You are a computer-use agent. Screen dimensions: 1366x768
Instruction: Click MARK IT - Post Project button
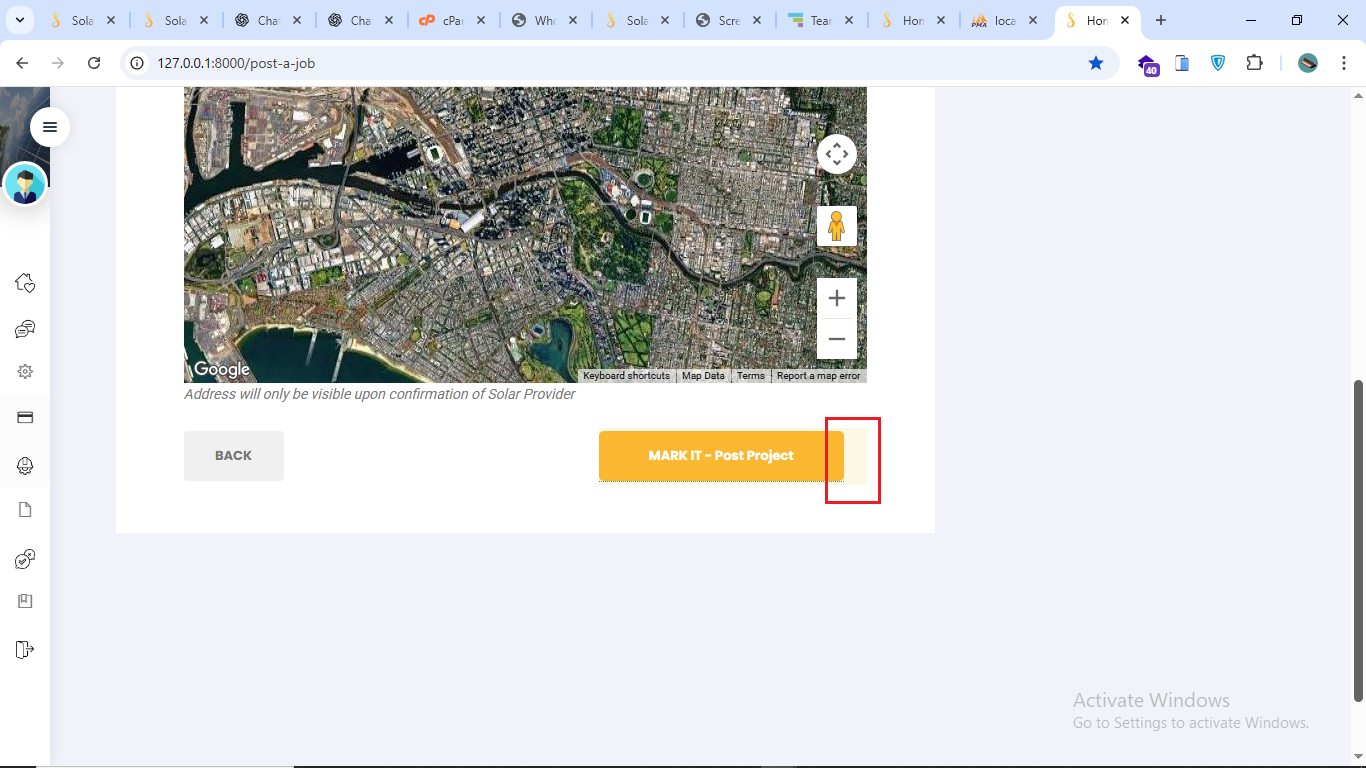coord(721,456)
